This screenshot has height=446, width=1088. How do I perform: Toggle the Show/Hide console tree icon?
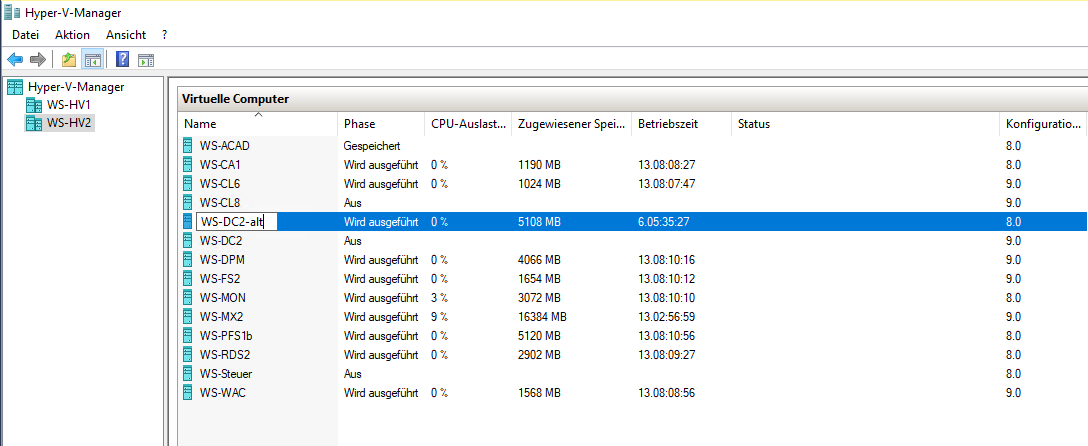(92, 60)
